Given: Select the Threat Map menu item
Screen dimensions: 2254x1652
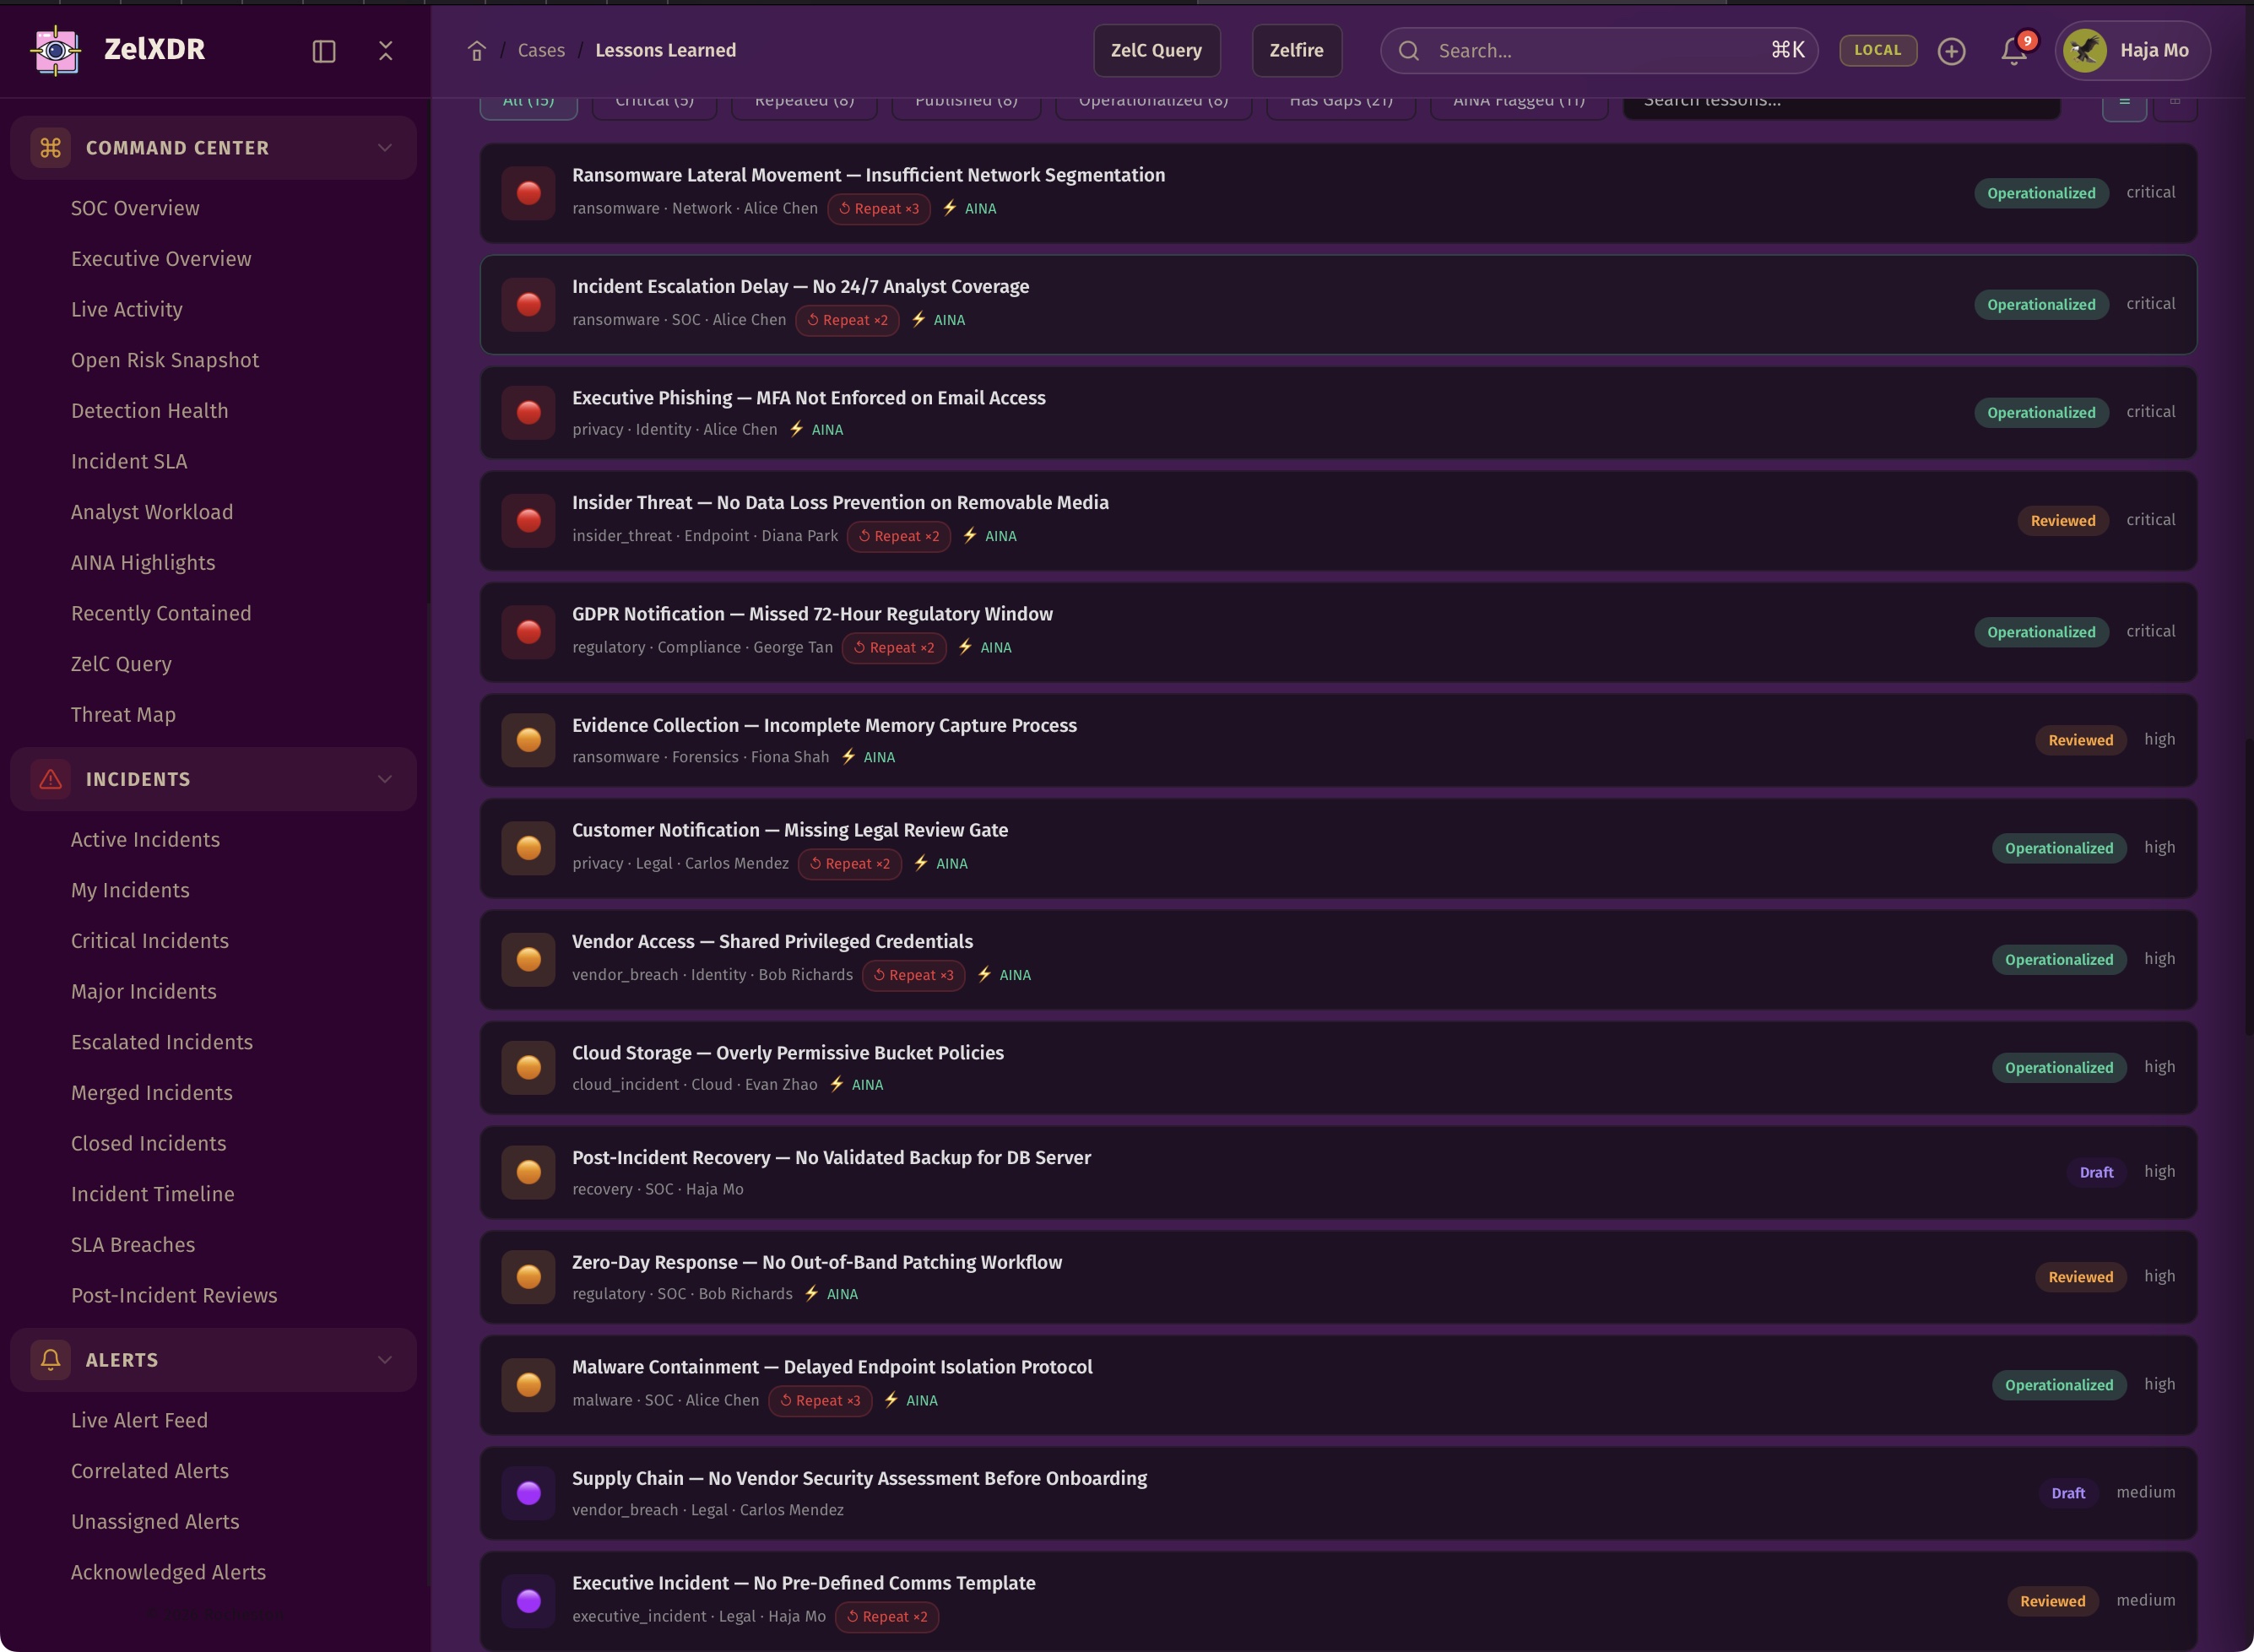Looking at the screenshot, I should pos(123,714).
